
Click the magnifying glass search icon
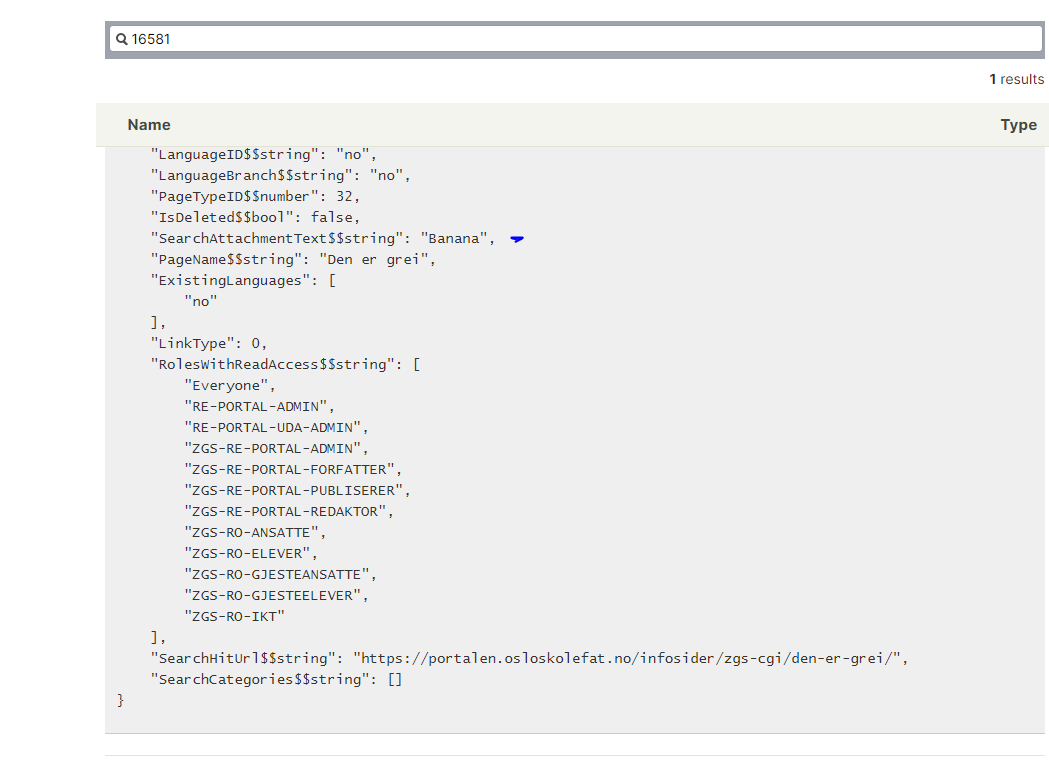point(122,39)
